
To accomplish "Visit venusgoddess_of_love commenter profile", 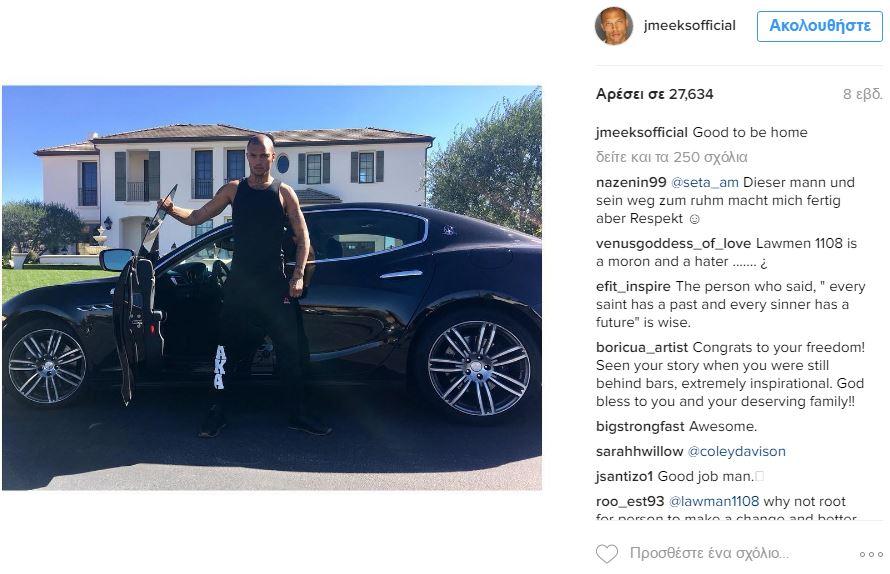I will click(673, 244).
